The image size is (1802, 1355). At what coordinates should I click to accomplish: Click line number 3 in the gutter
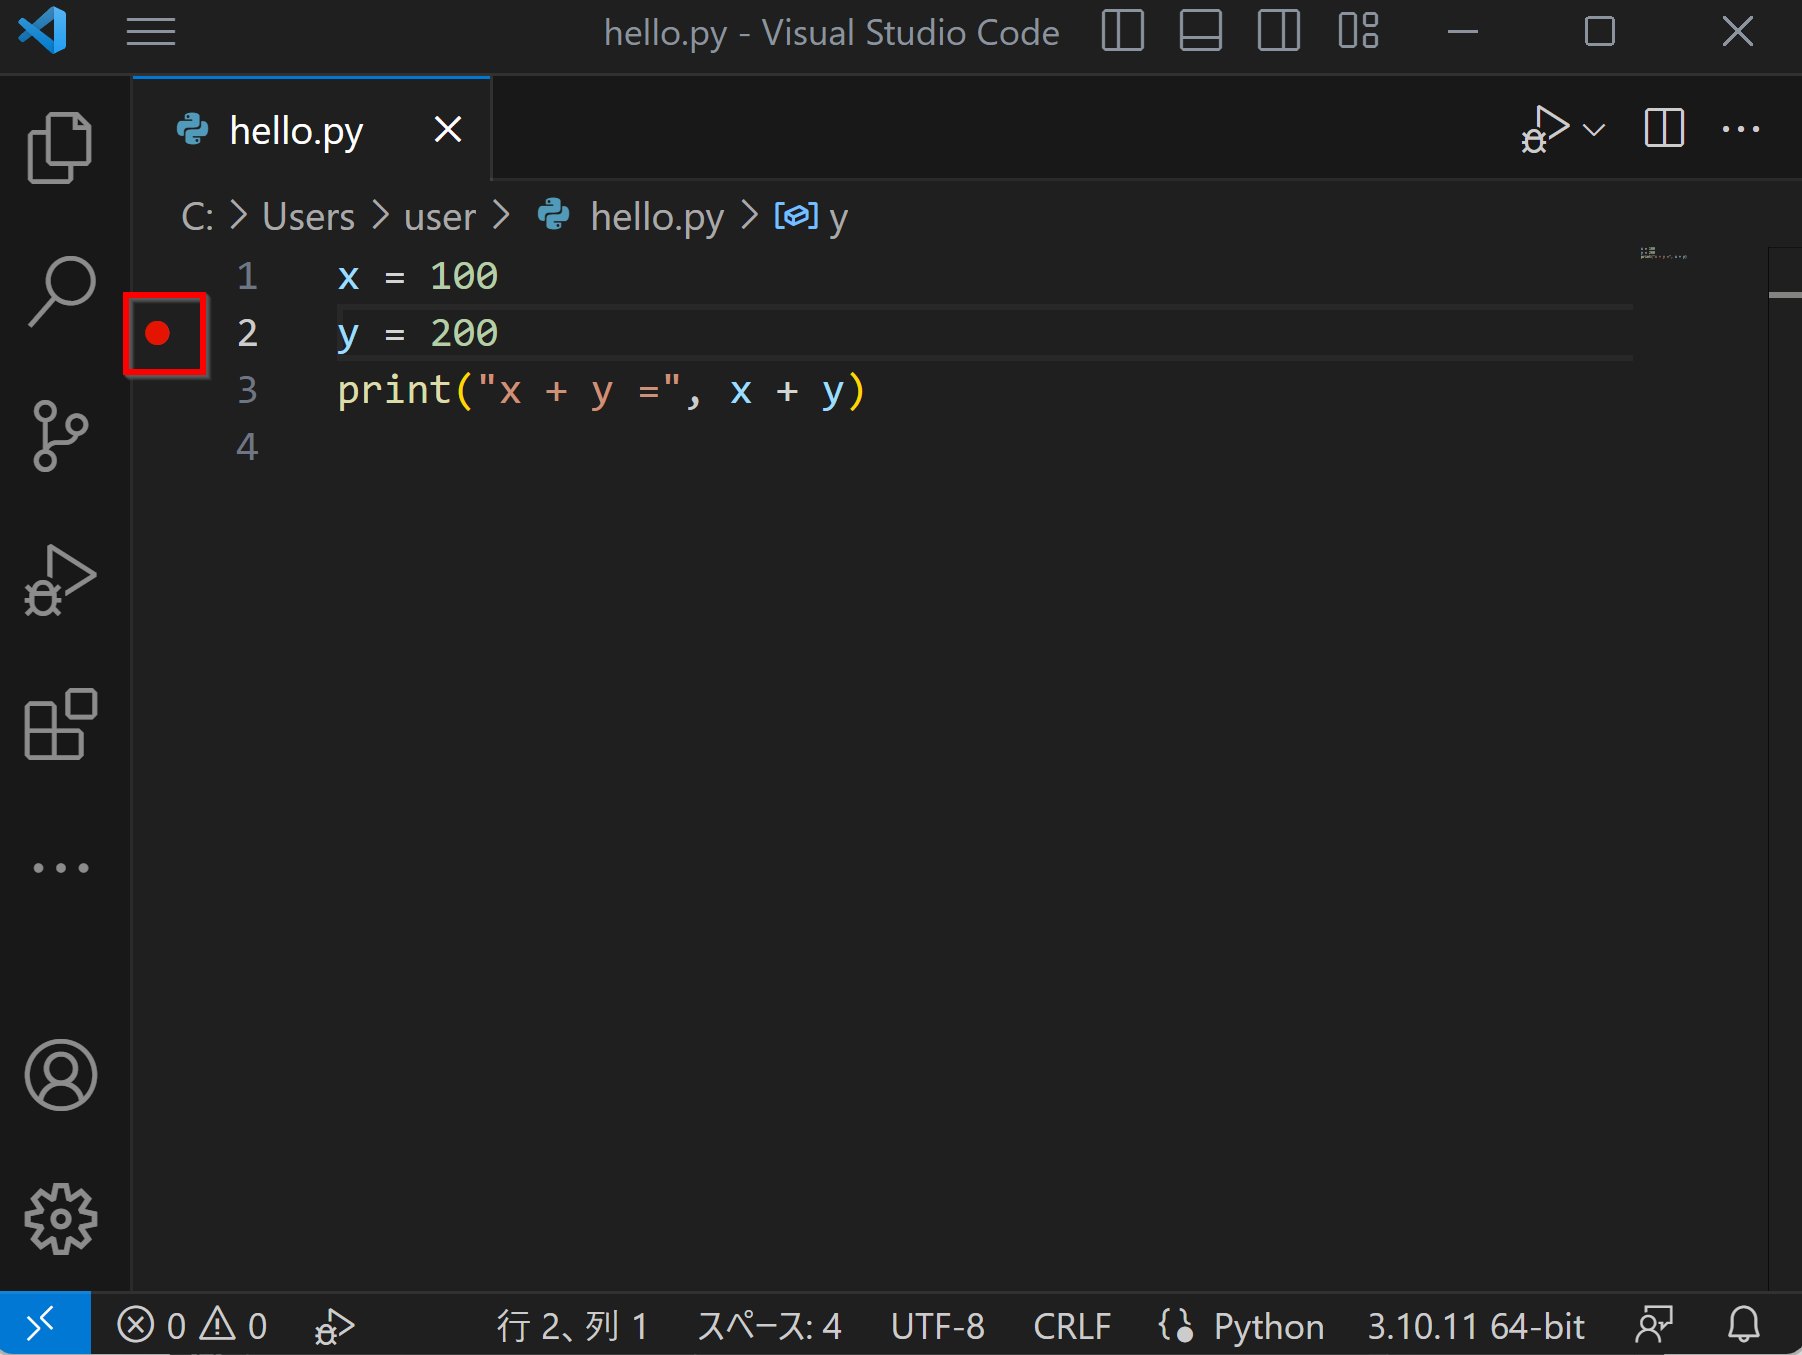click(247, 390)
